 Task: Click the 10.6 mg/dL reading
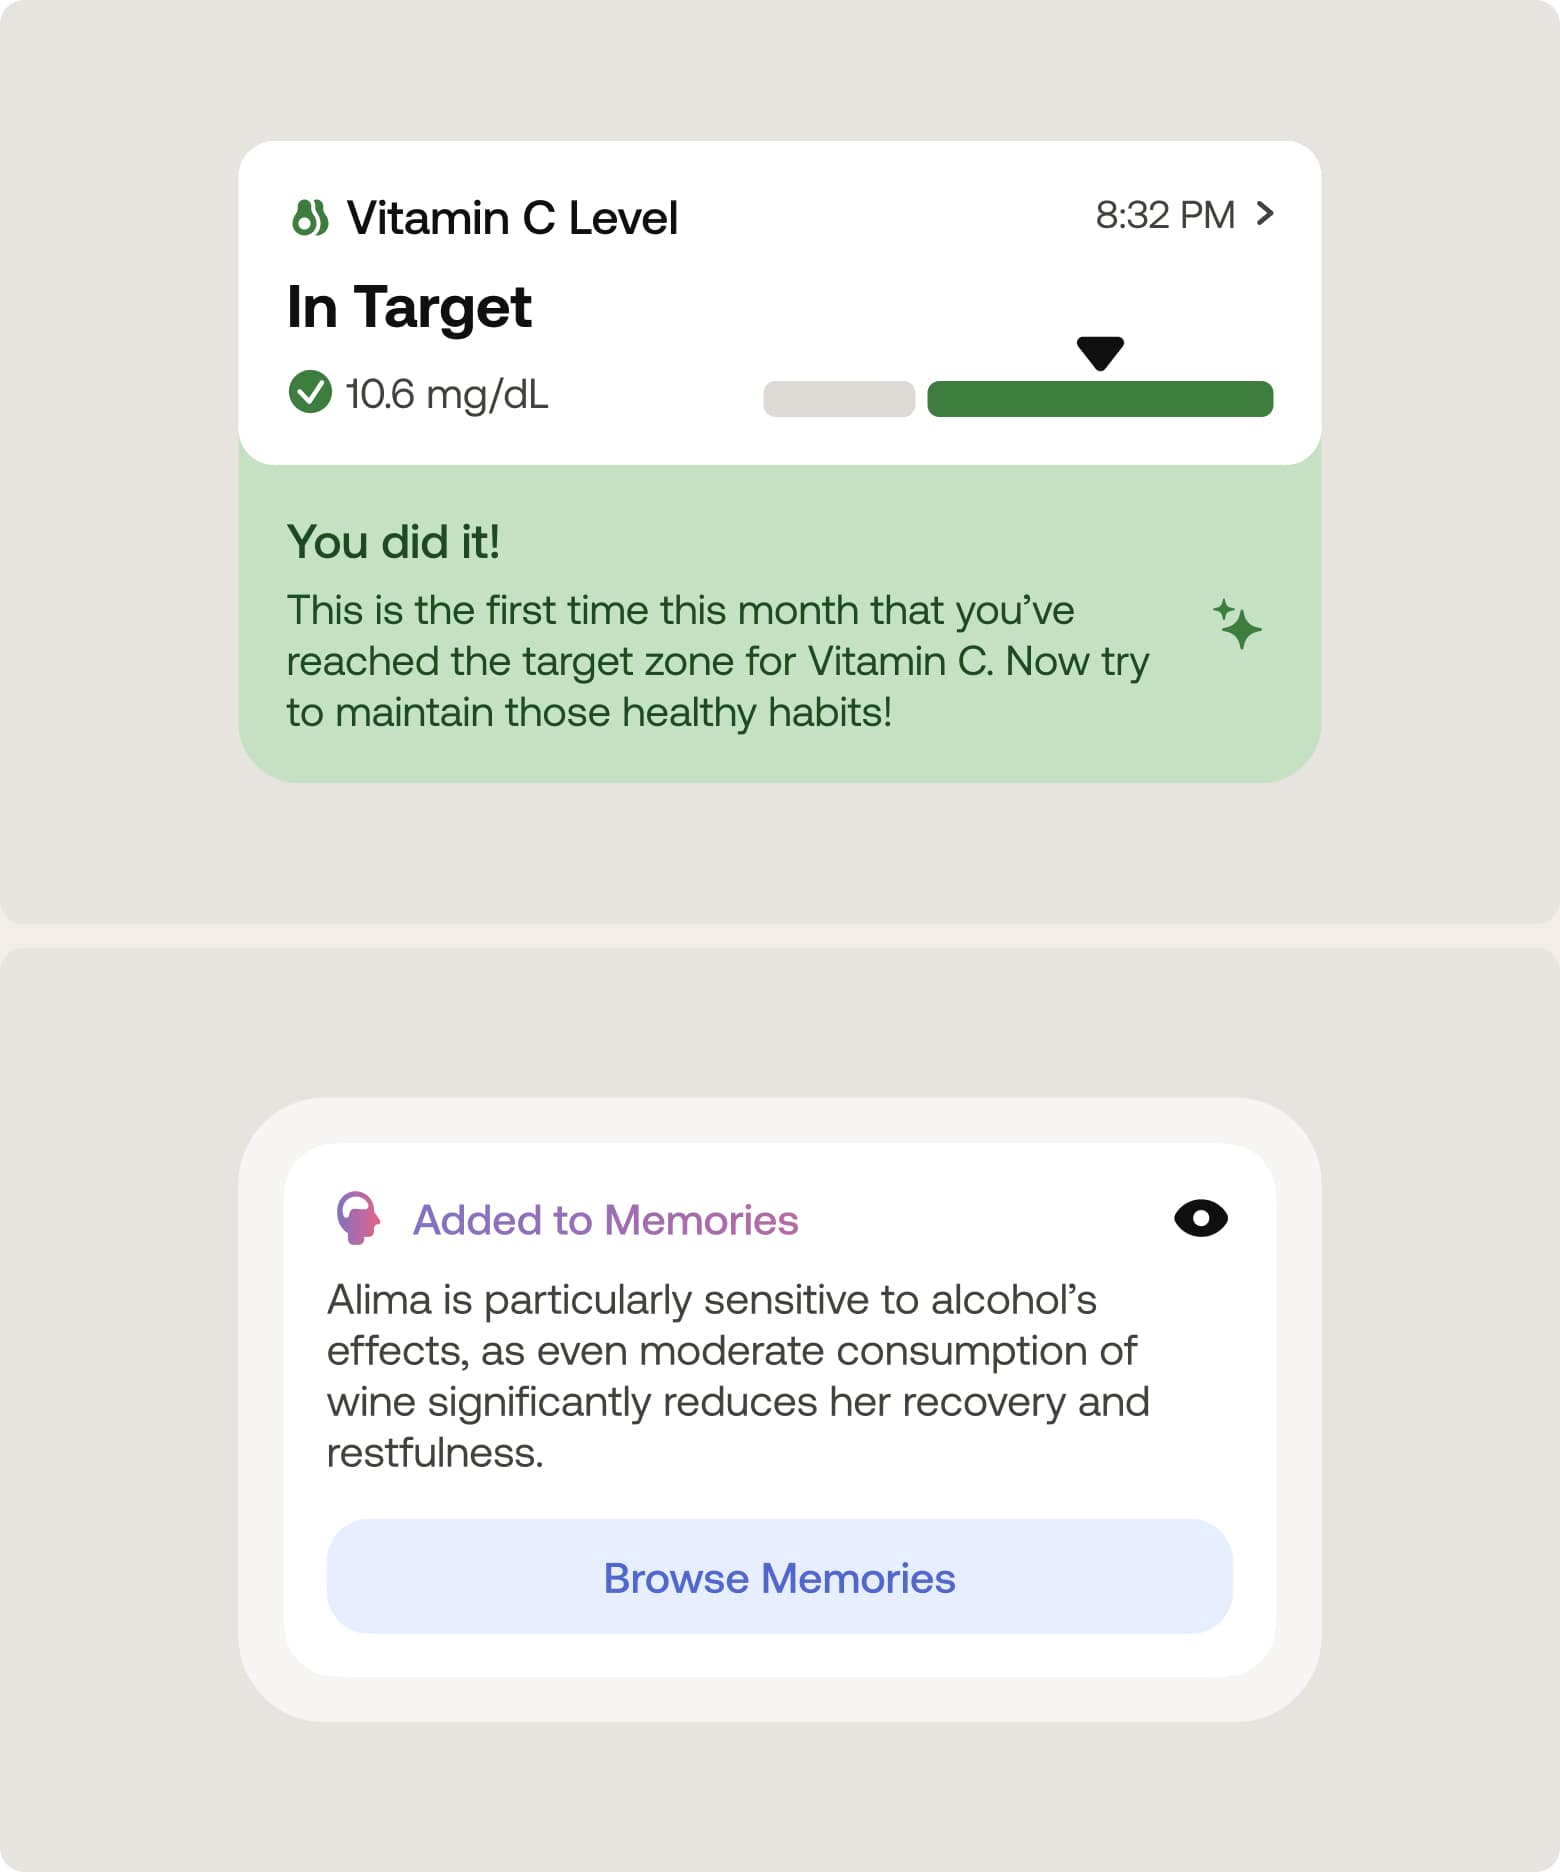tap(447, 394)
